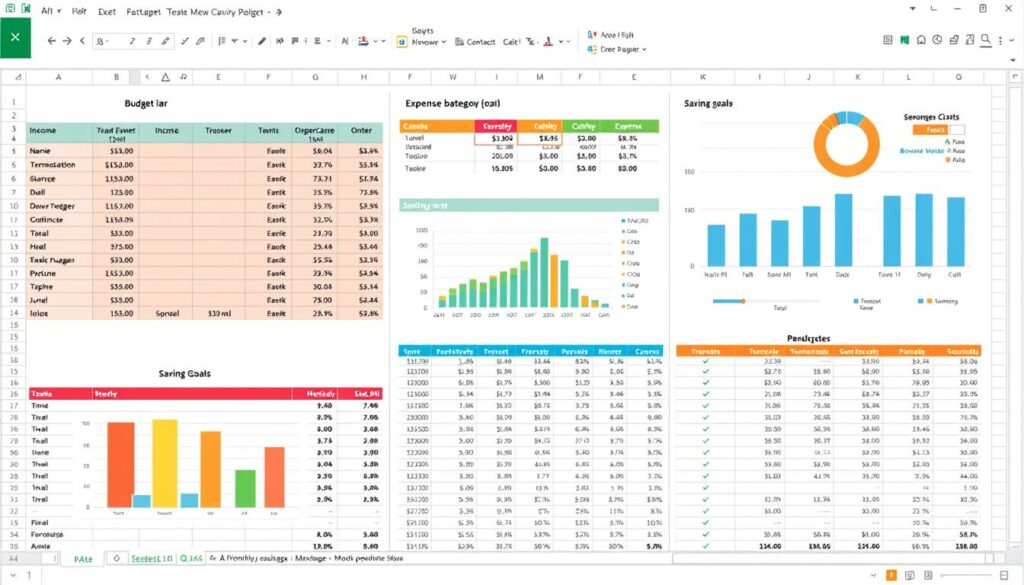Click the checkmark icon in toolbar
The width and height of the screenshot is (1024, 585).
pos(185,41)
